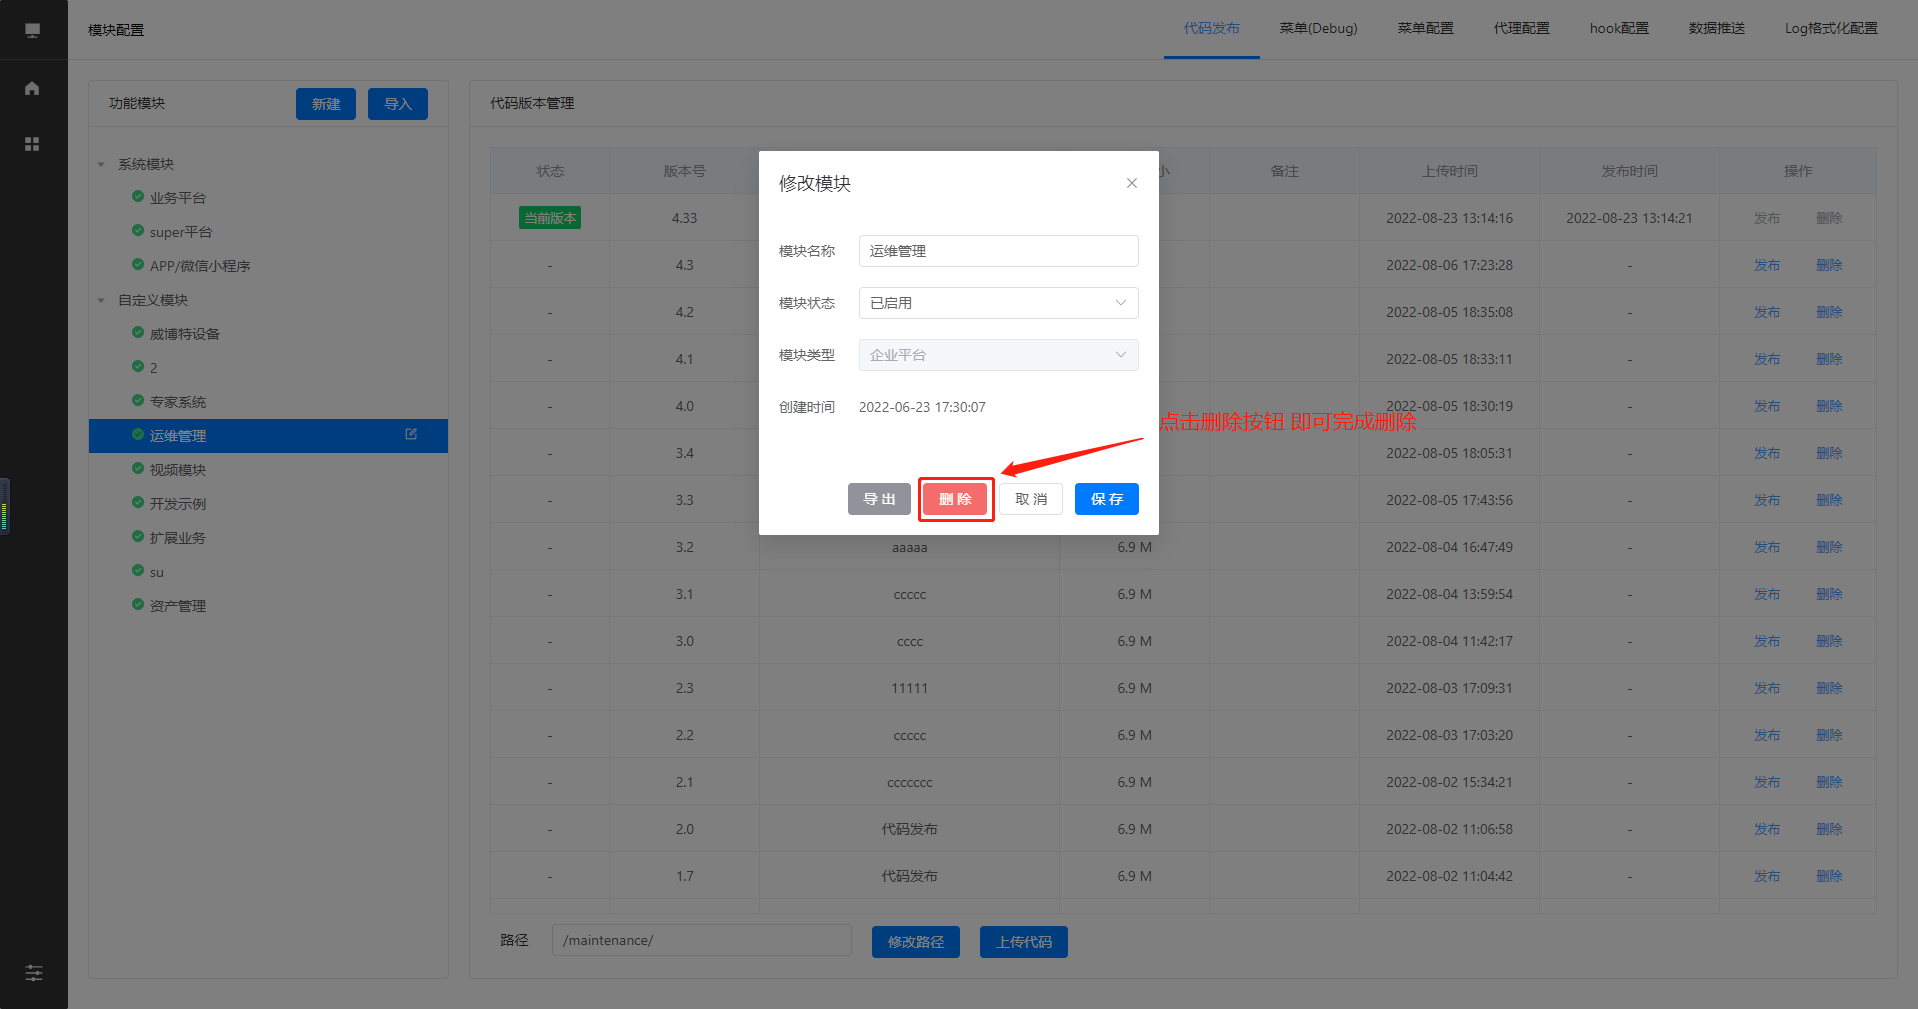Click the green status icon beside su
Viewport: 1918px width, 1009px height.
pyautogui.click(x=138, y=571)
